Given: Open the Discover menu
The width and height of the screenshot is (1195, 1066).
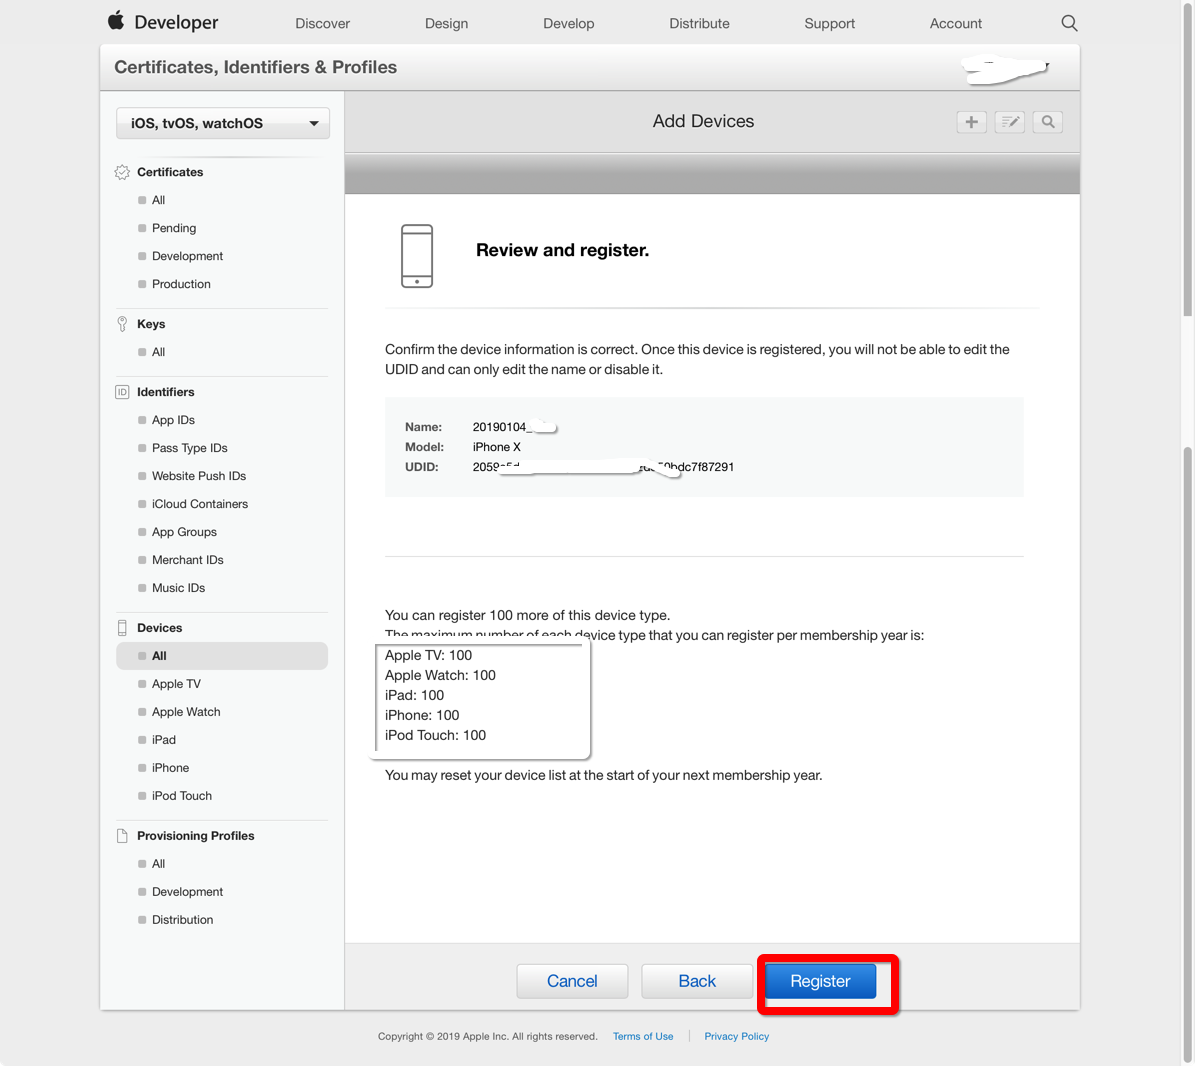Looking at the screenshot, I should [x=322, y=24].
